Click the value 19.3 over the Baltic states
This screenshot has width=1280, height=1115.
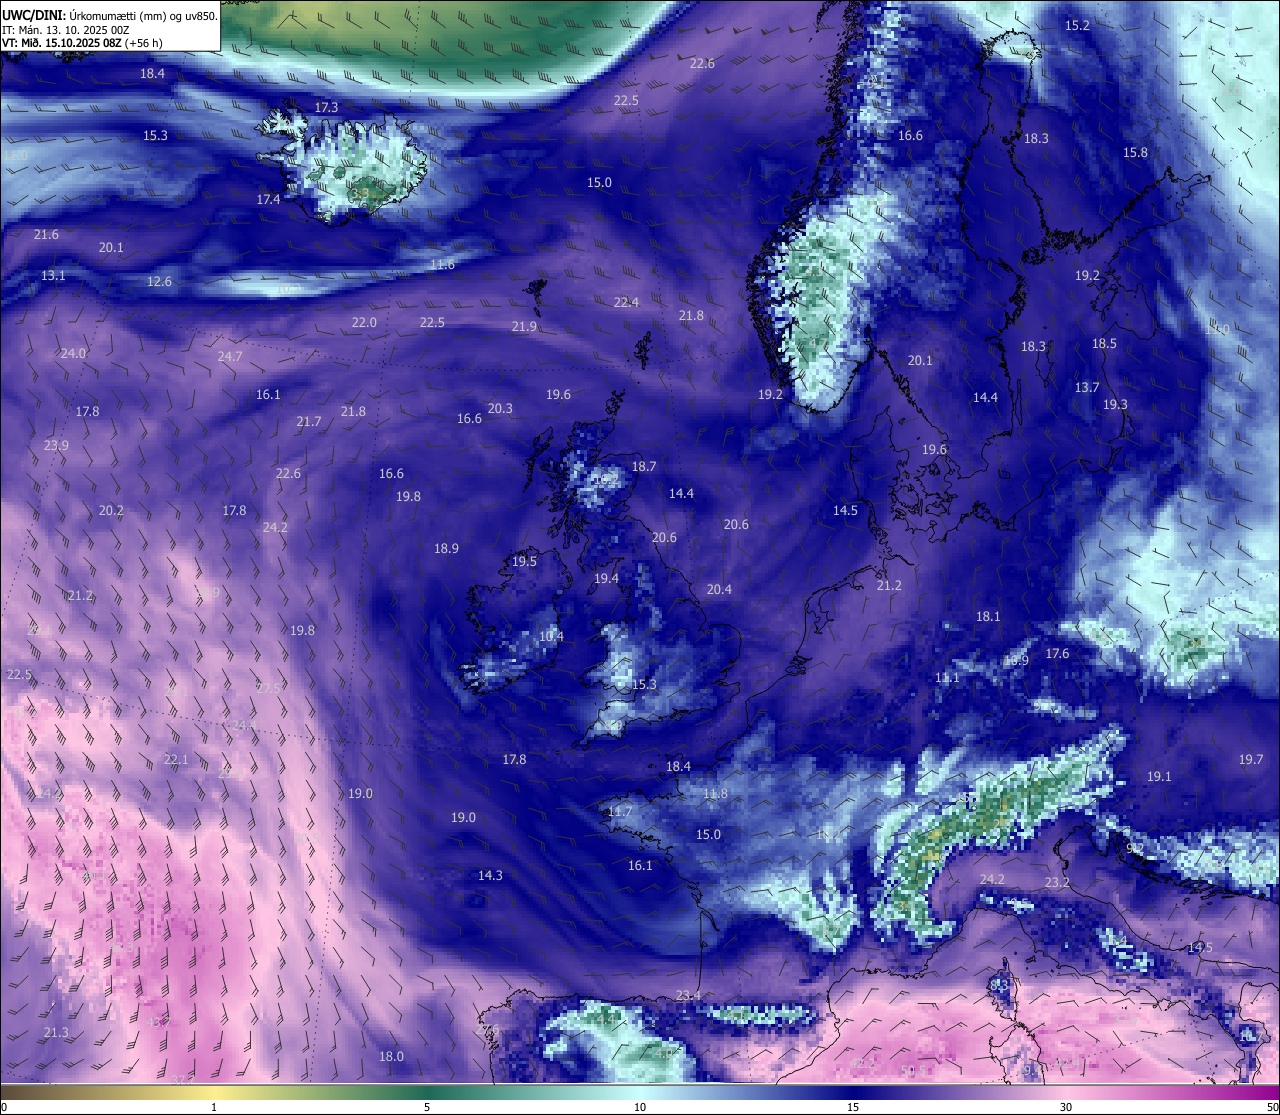(1115, 405)
